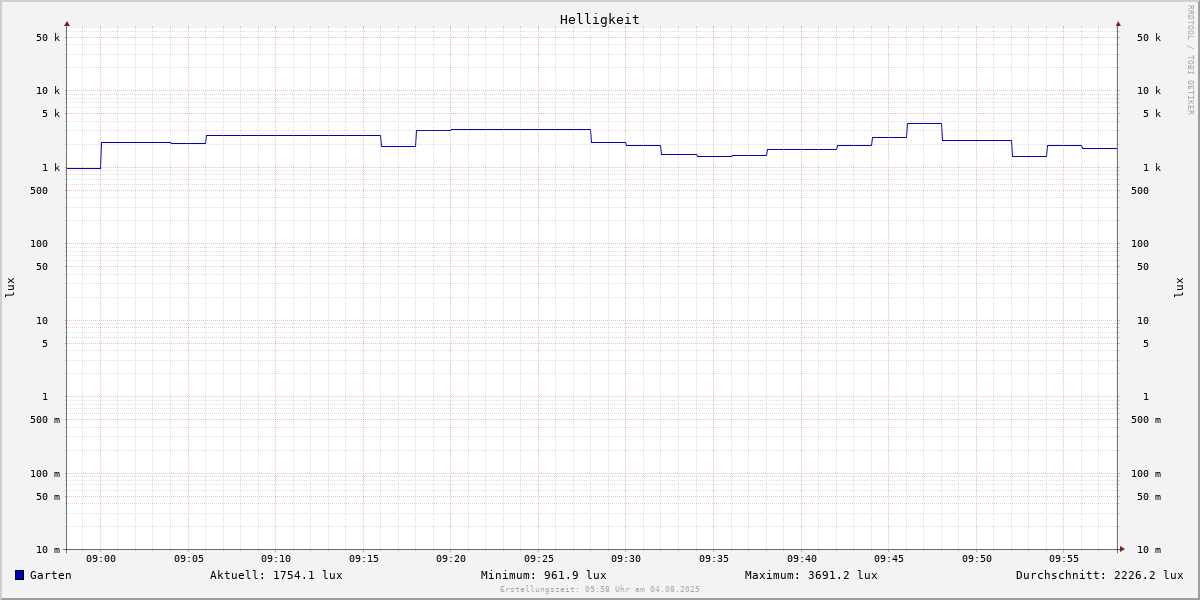This screenshot has height=600, width=1200.
Task: Click the "09:10" time axis label
Action: 276,559
